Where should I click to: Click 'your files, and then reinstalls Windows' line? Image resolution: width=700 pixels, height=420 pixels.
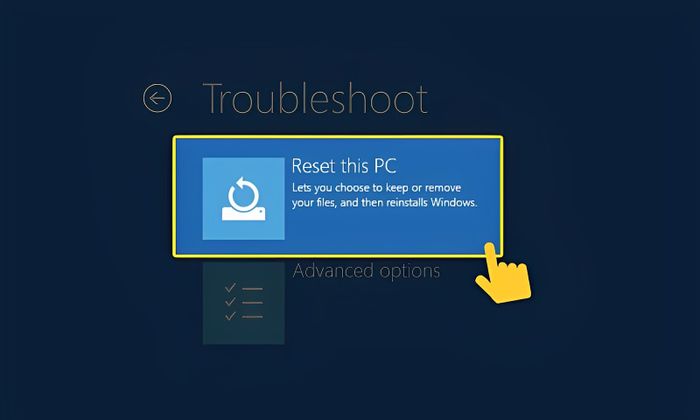pos(384,203)
